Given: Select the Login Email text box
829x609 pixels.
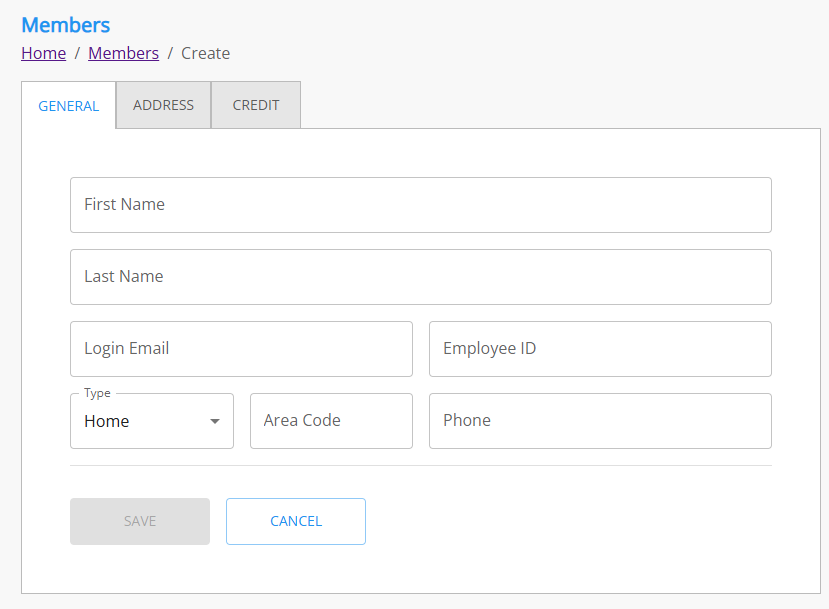Looking at the screenshot, I should pos(241,349).
